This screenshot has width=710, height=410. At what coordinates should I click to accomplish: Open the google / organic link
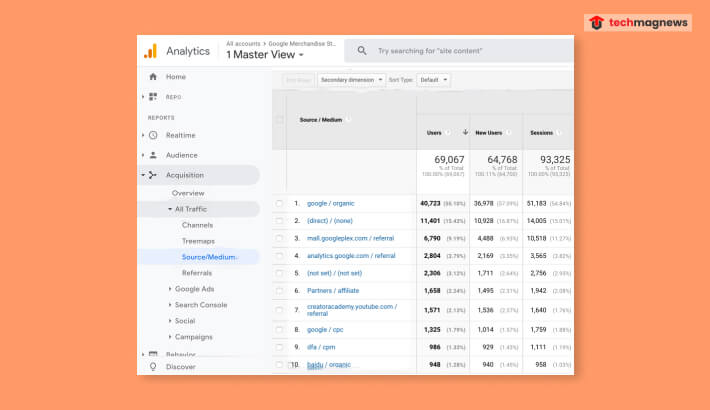pyautogui.click(x=331, y=203)
